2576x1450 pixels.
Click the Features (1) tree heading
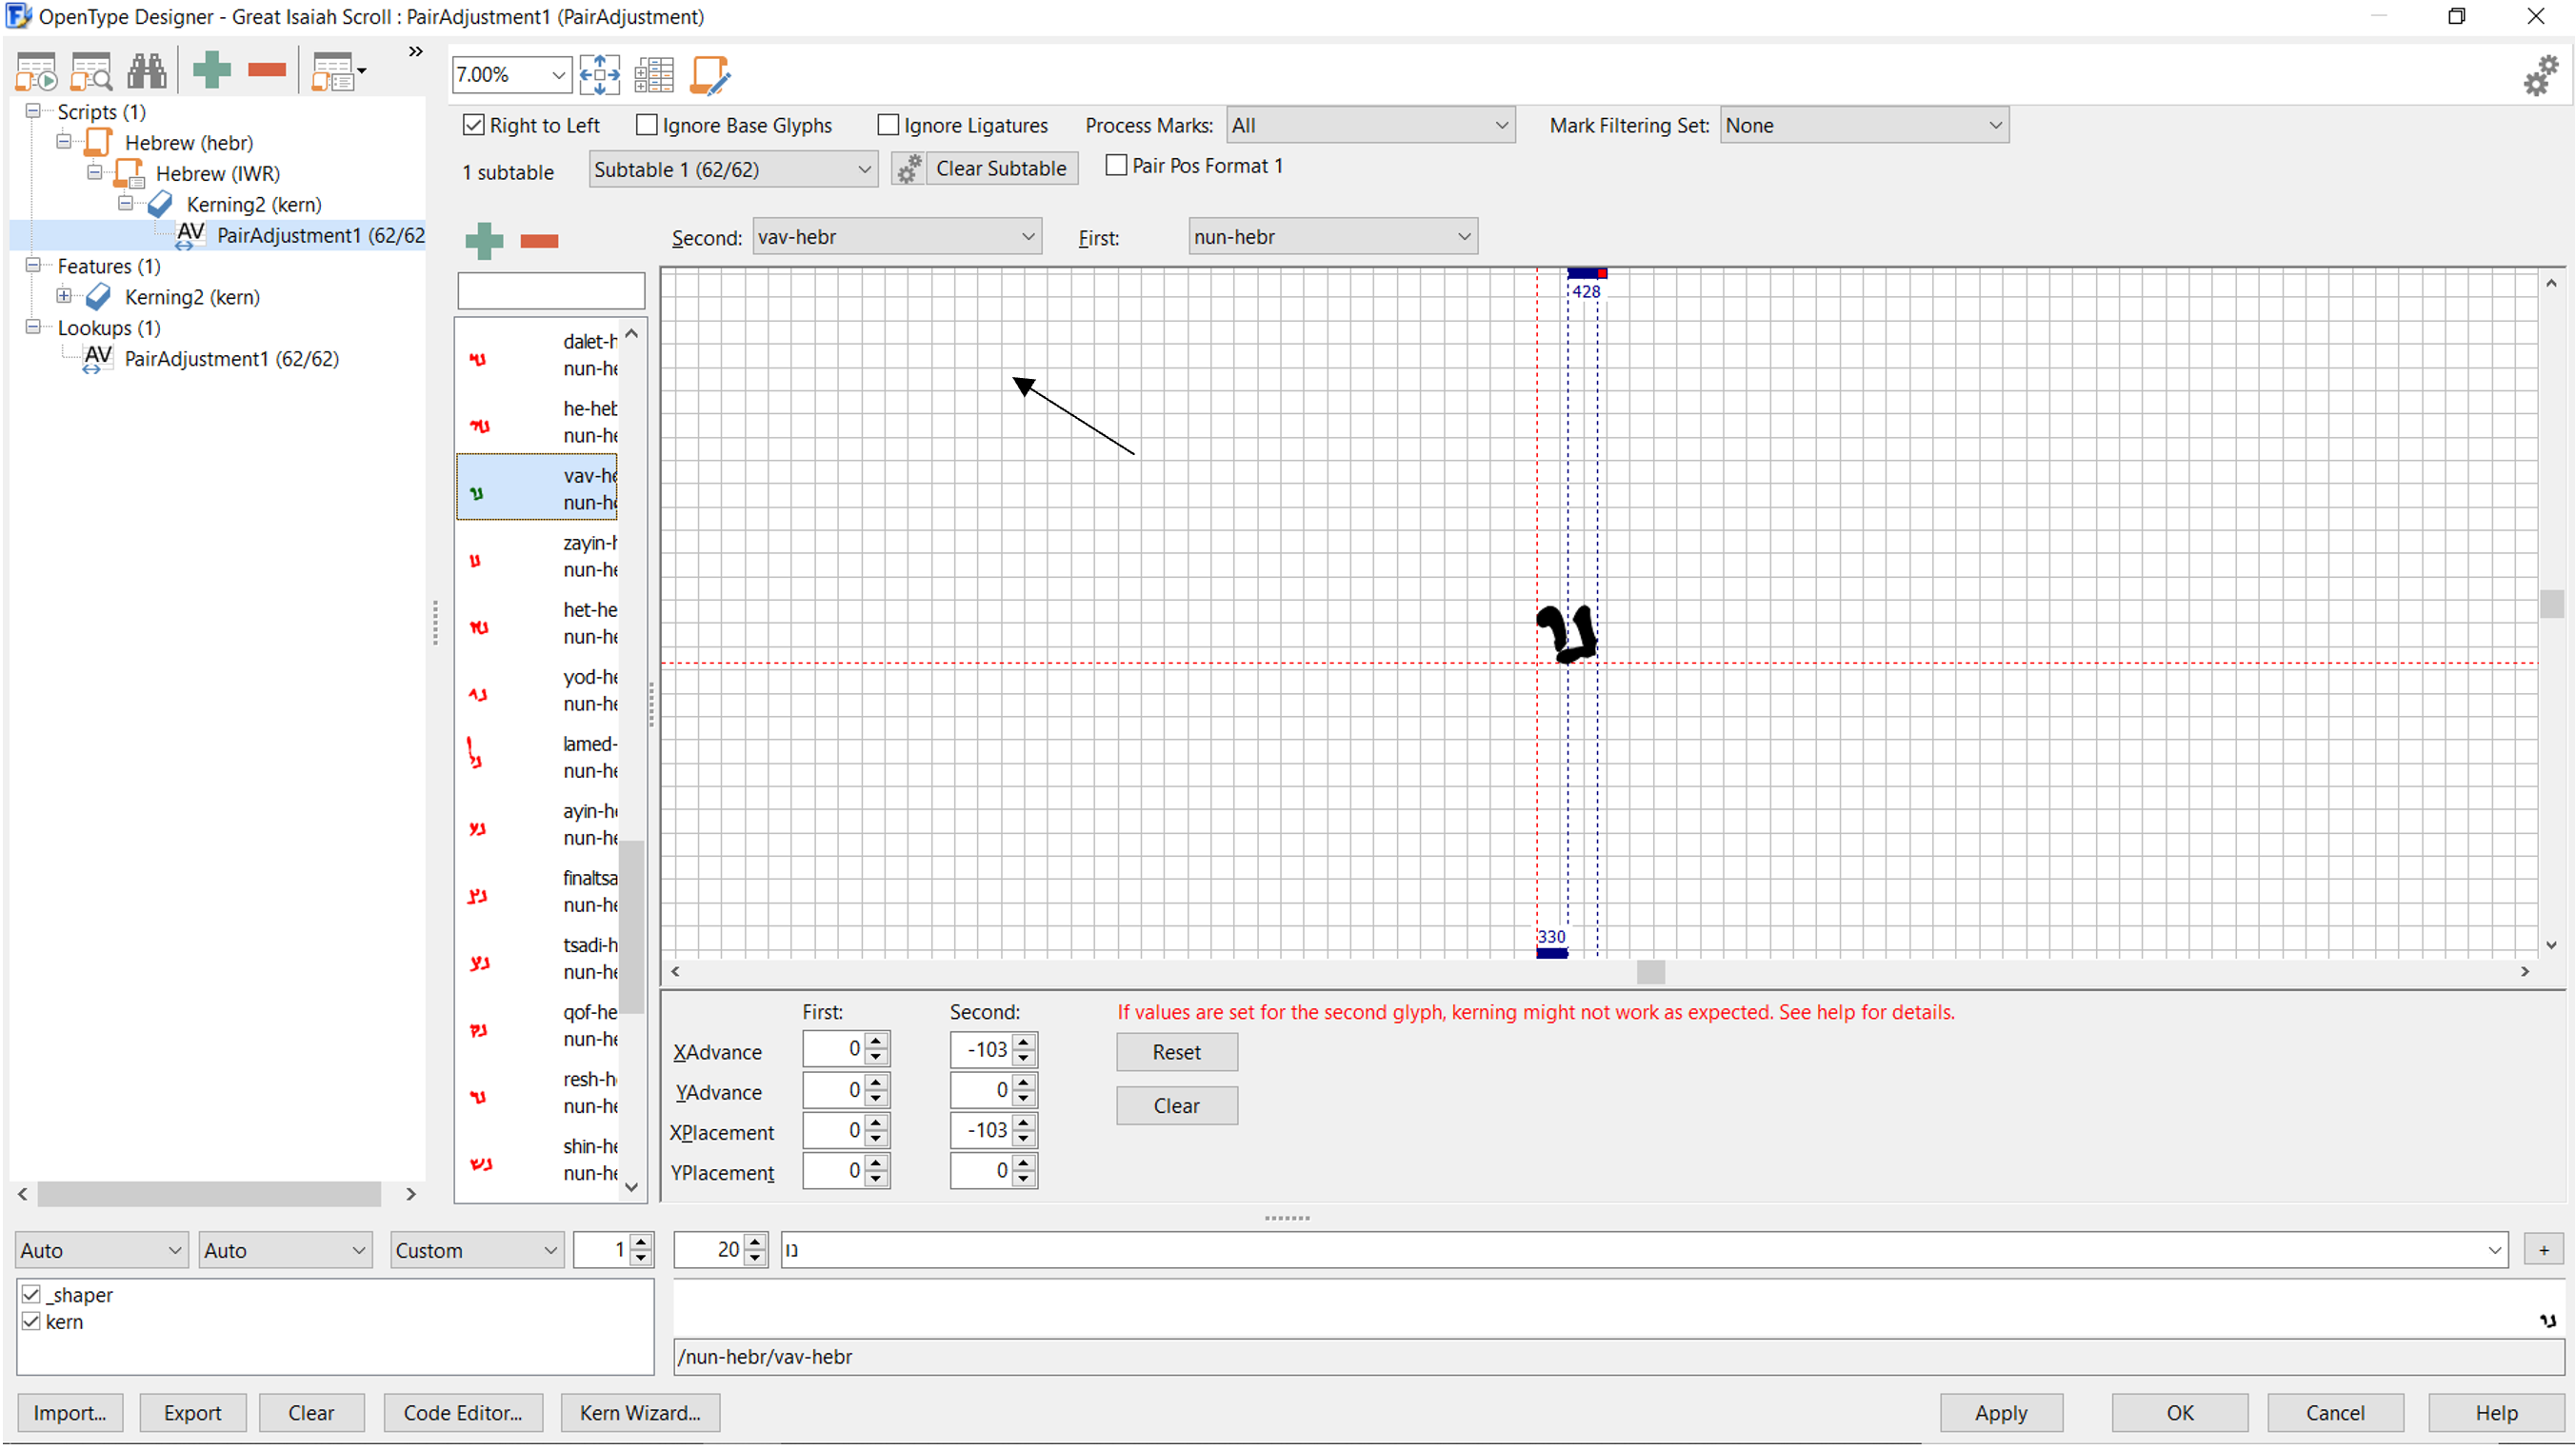pyautogui.click(x=108, y=265)
